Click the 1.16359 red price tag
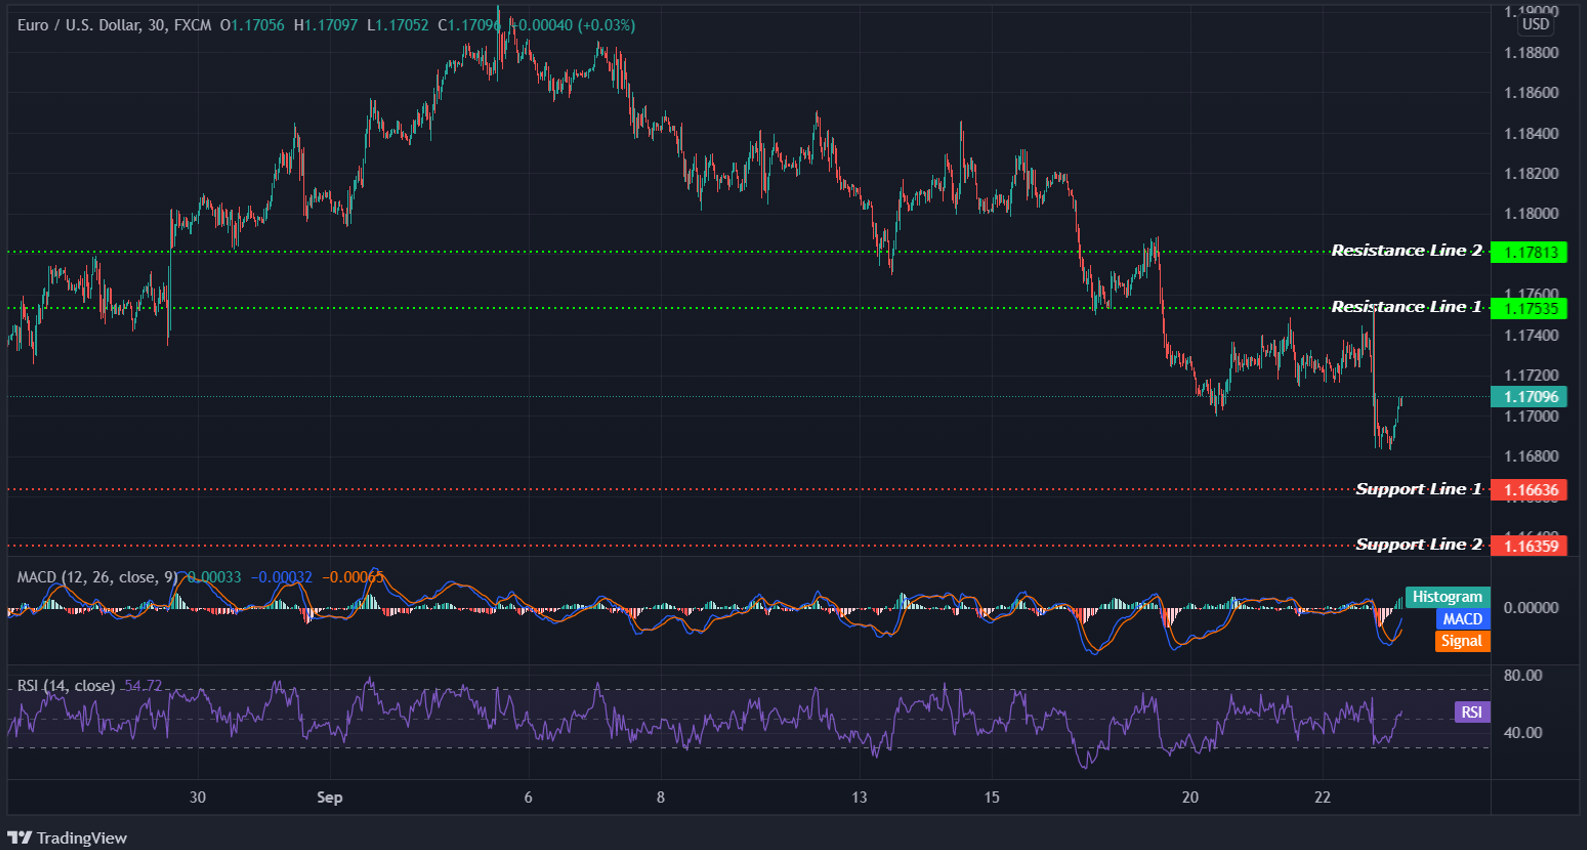 click(1528, 546)
